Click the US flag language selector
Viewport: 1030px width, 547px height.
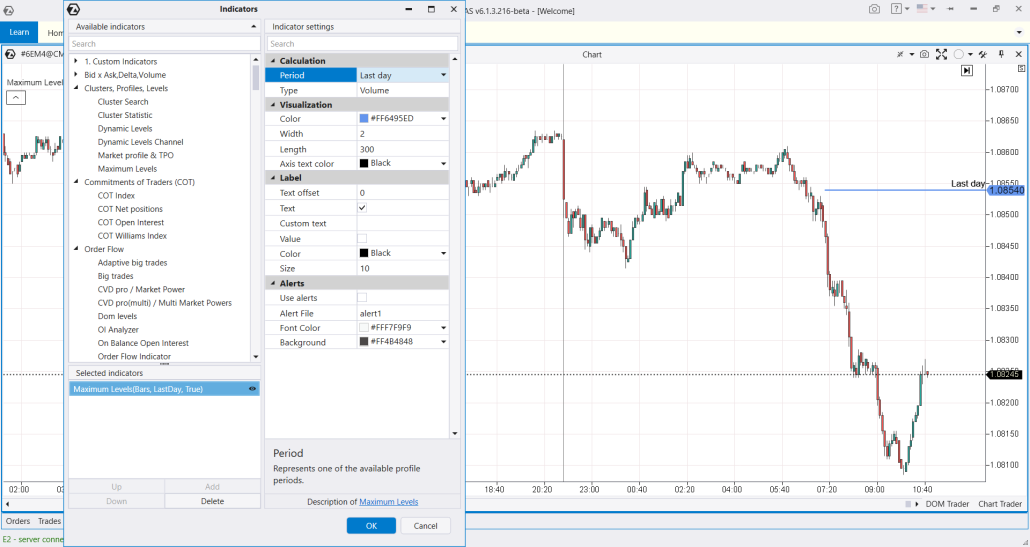(923, 9)
